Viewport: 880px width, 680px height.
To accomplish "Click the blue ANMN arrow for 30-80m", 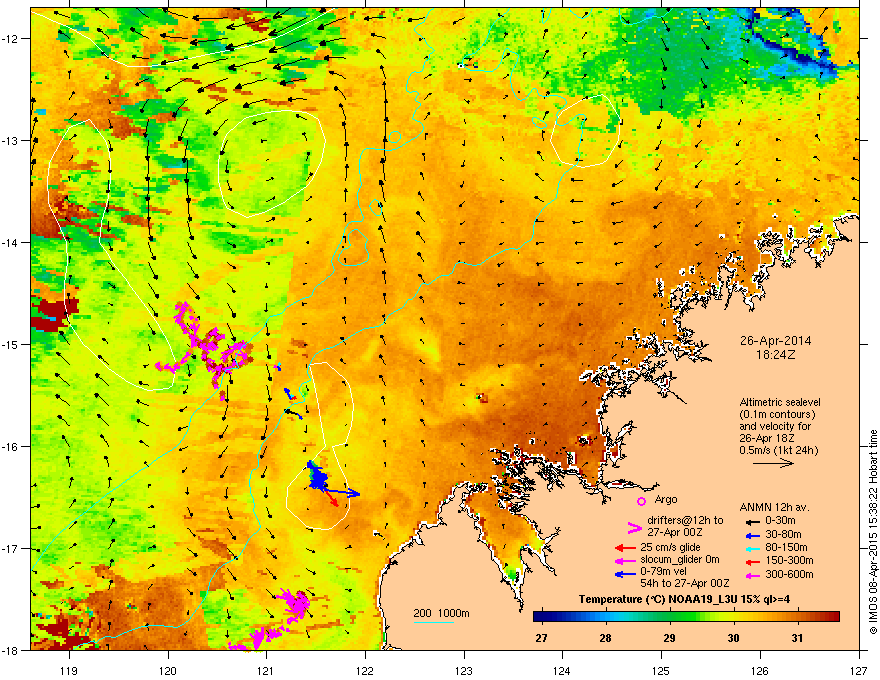I will [753, 535].
